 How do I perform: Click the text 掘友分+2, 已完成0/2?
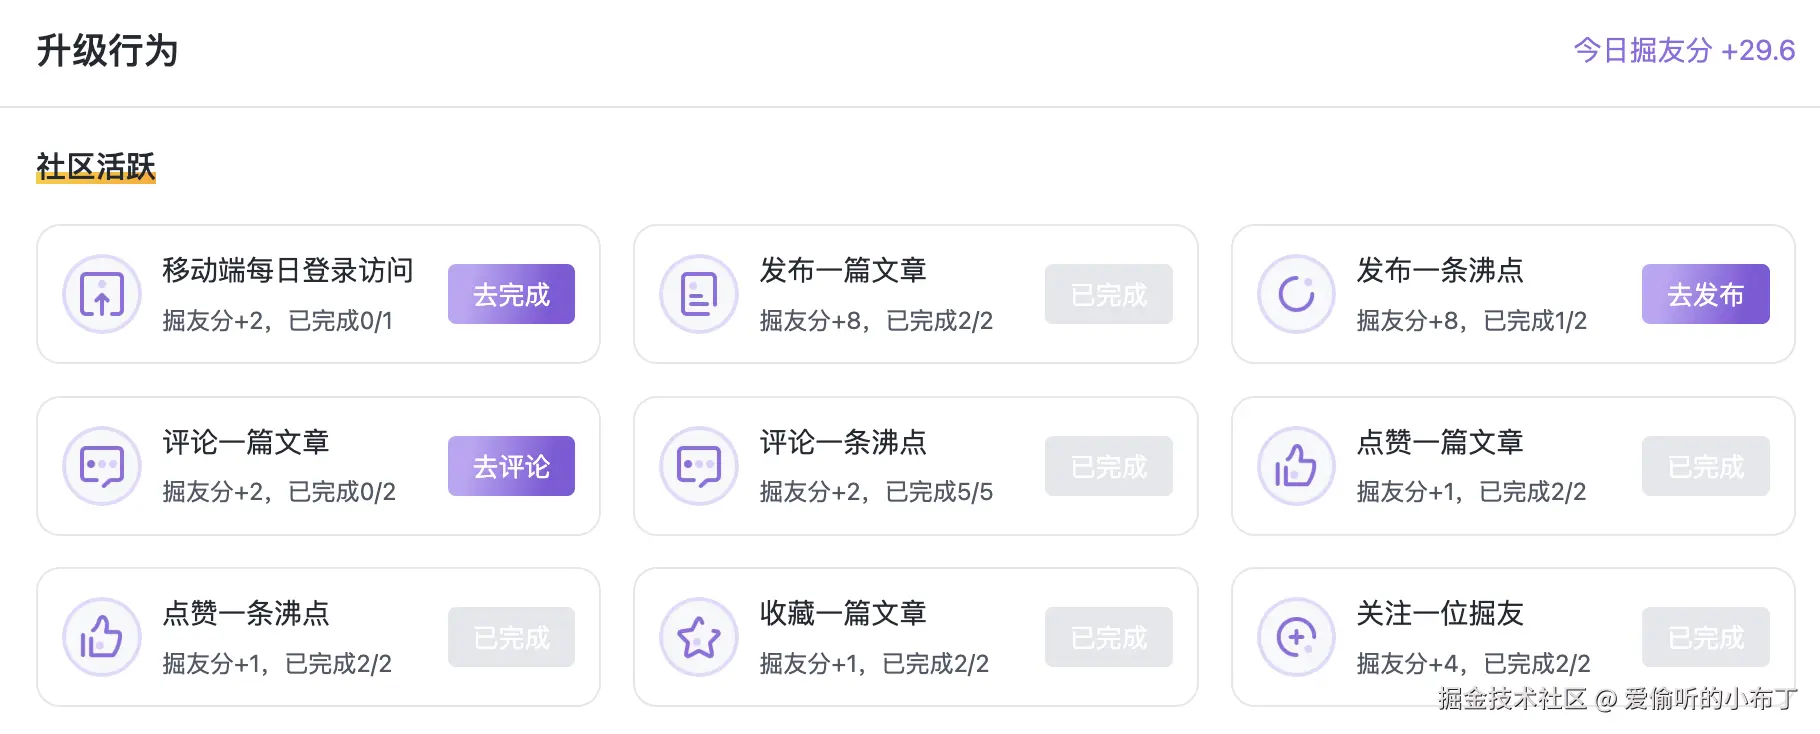click(279, 492)
